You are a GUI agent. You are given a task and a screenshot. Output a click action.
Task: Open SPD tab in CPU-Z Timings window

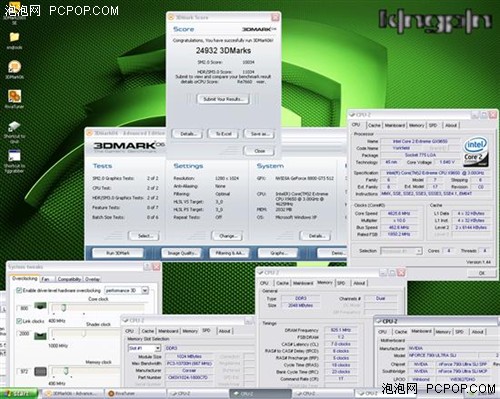(341, 283)
